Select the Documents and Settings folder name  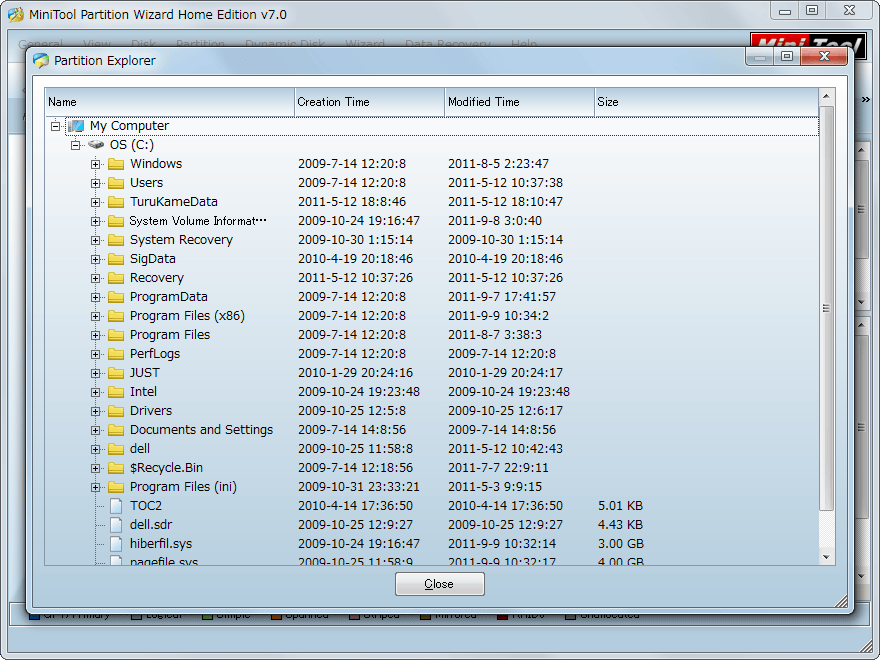point(201,430)
